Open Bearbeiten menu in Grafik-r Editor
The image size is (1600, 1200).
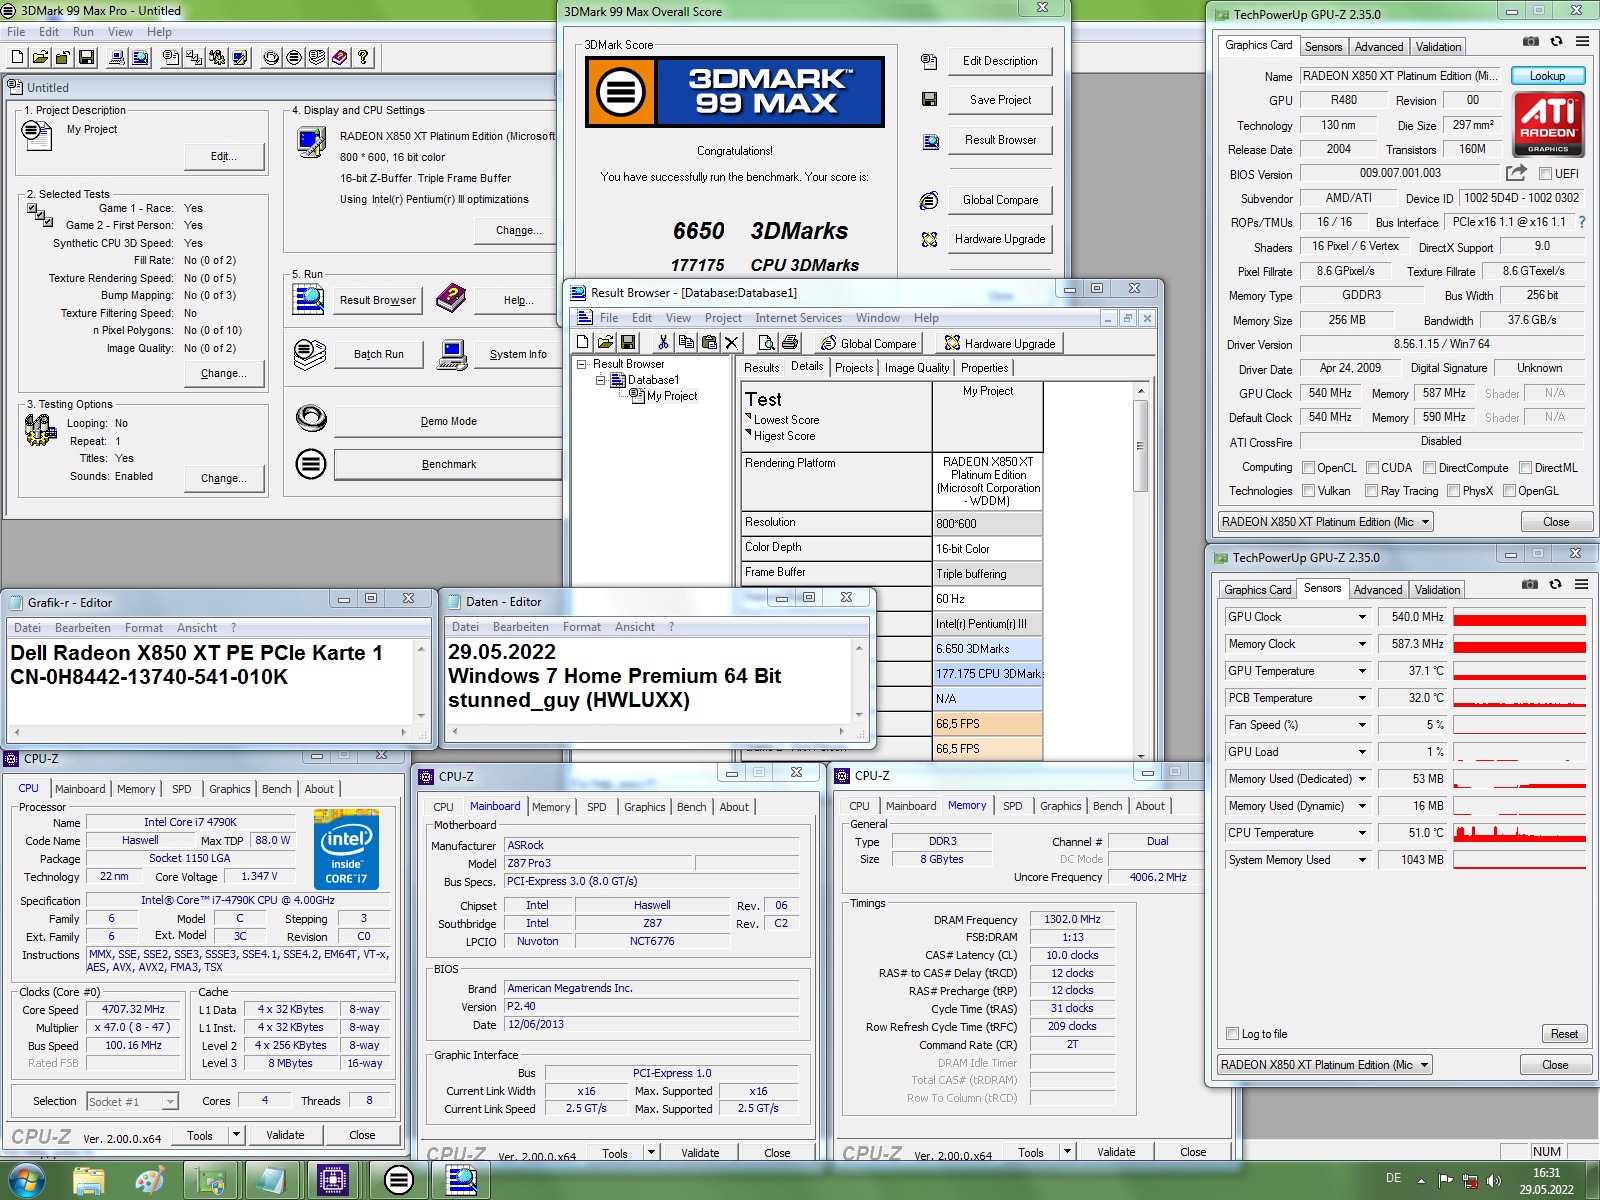(83, 628)
